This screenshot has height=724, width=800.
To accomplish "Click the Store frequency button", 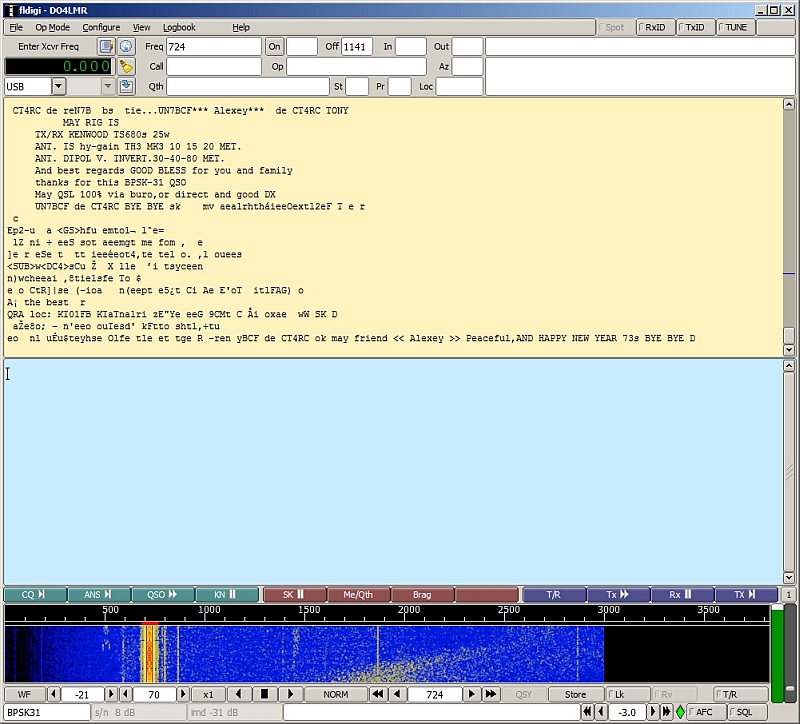I will (x=575, y=694).
